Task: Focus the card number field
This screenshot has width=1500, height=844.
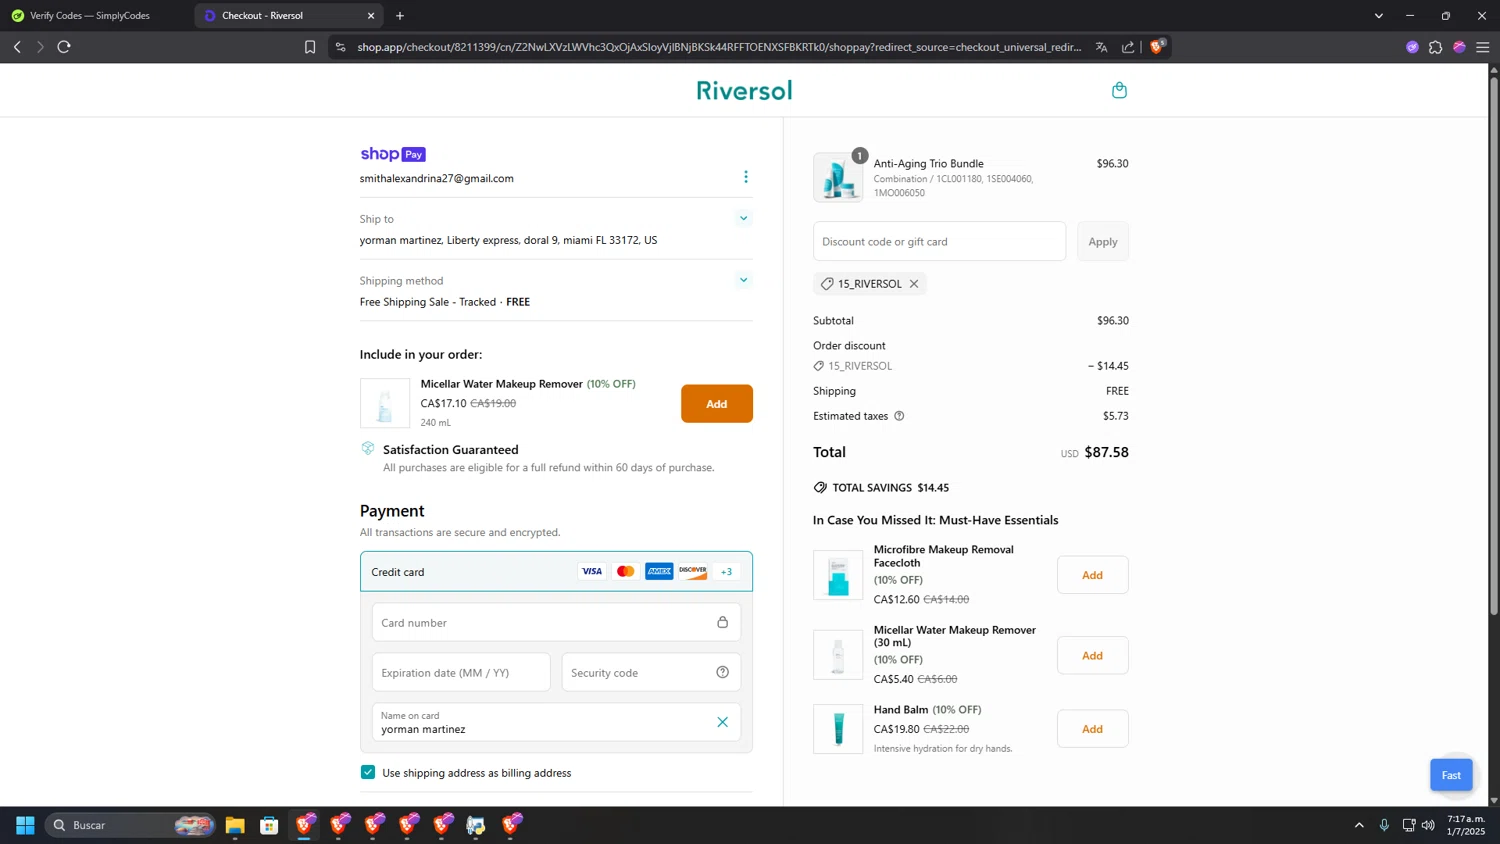Action: click(x=556, y=622)
